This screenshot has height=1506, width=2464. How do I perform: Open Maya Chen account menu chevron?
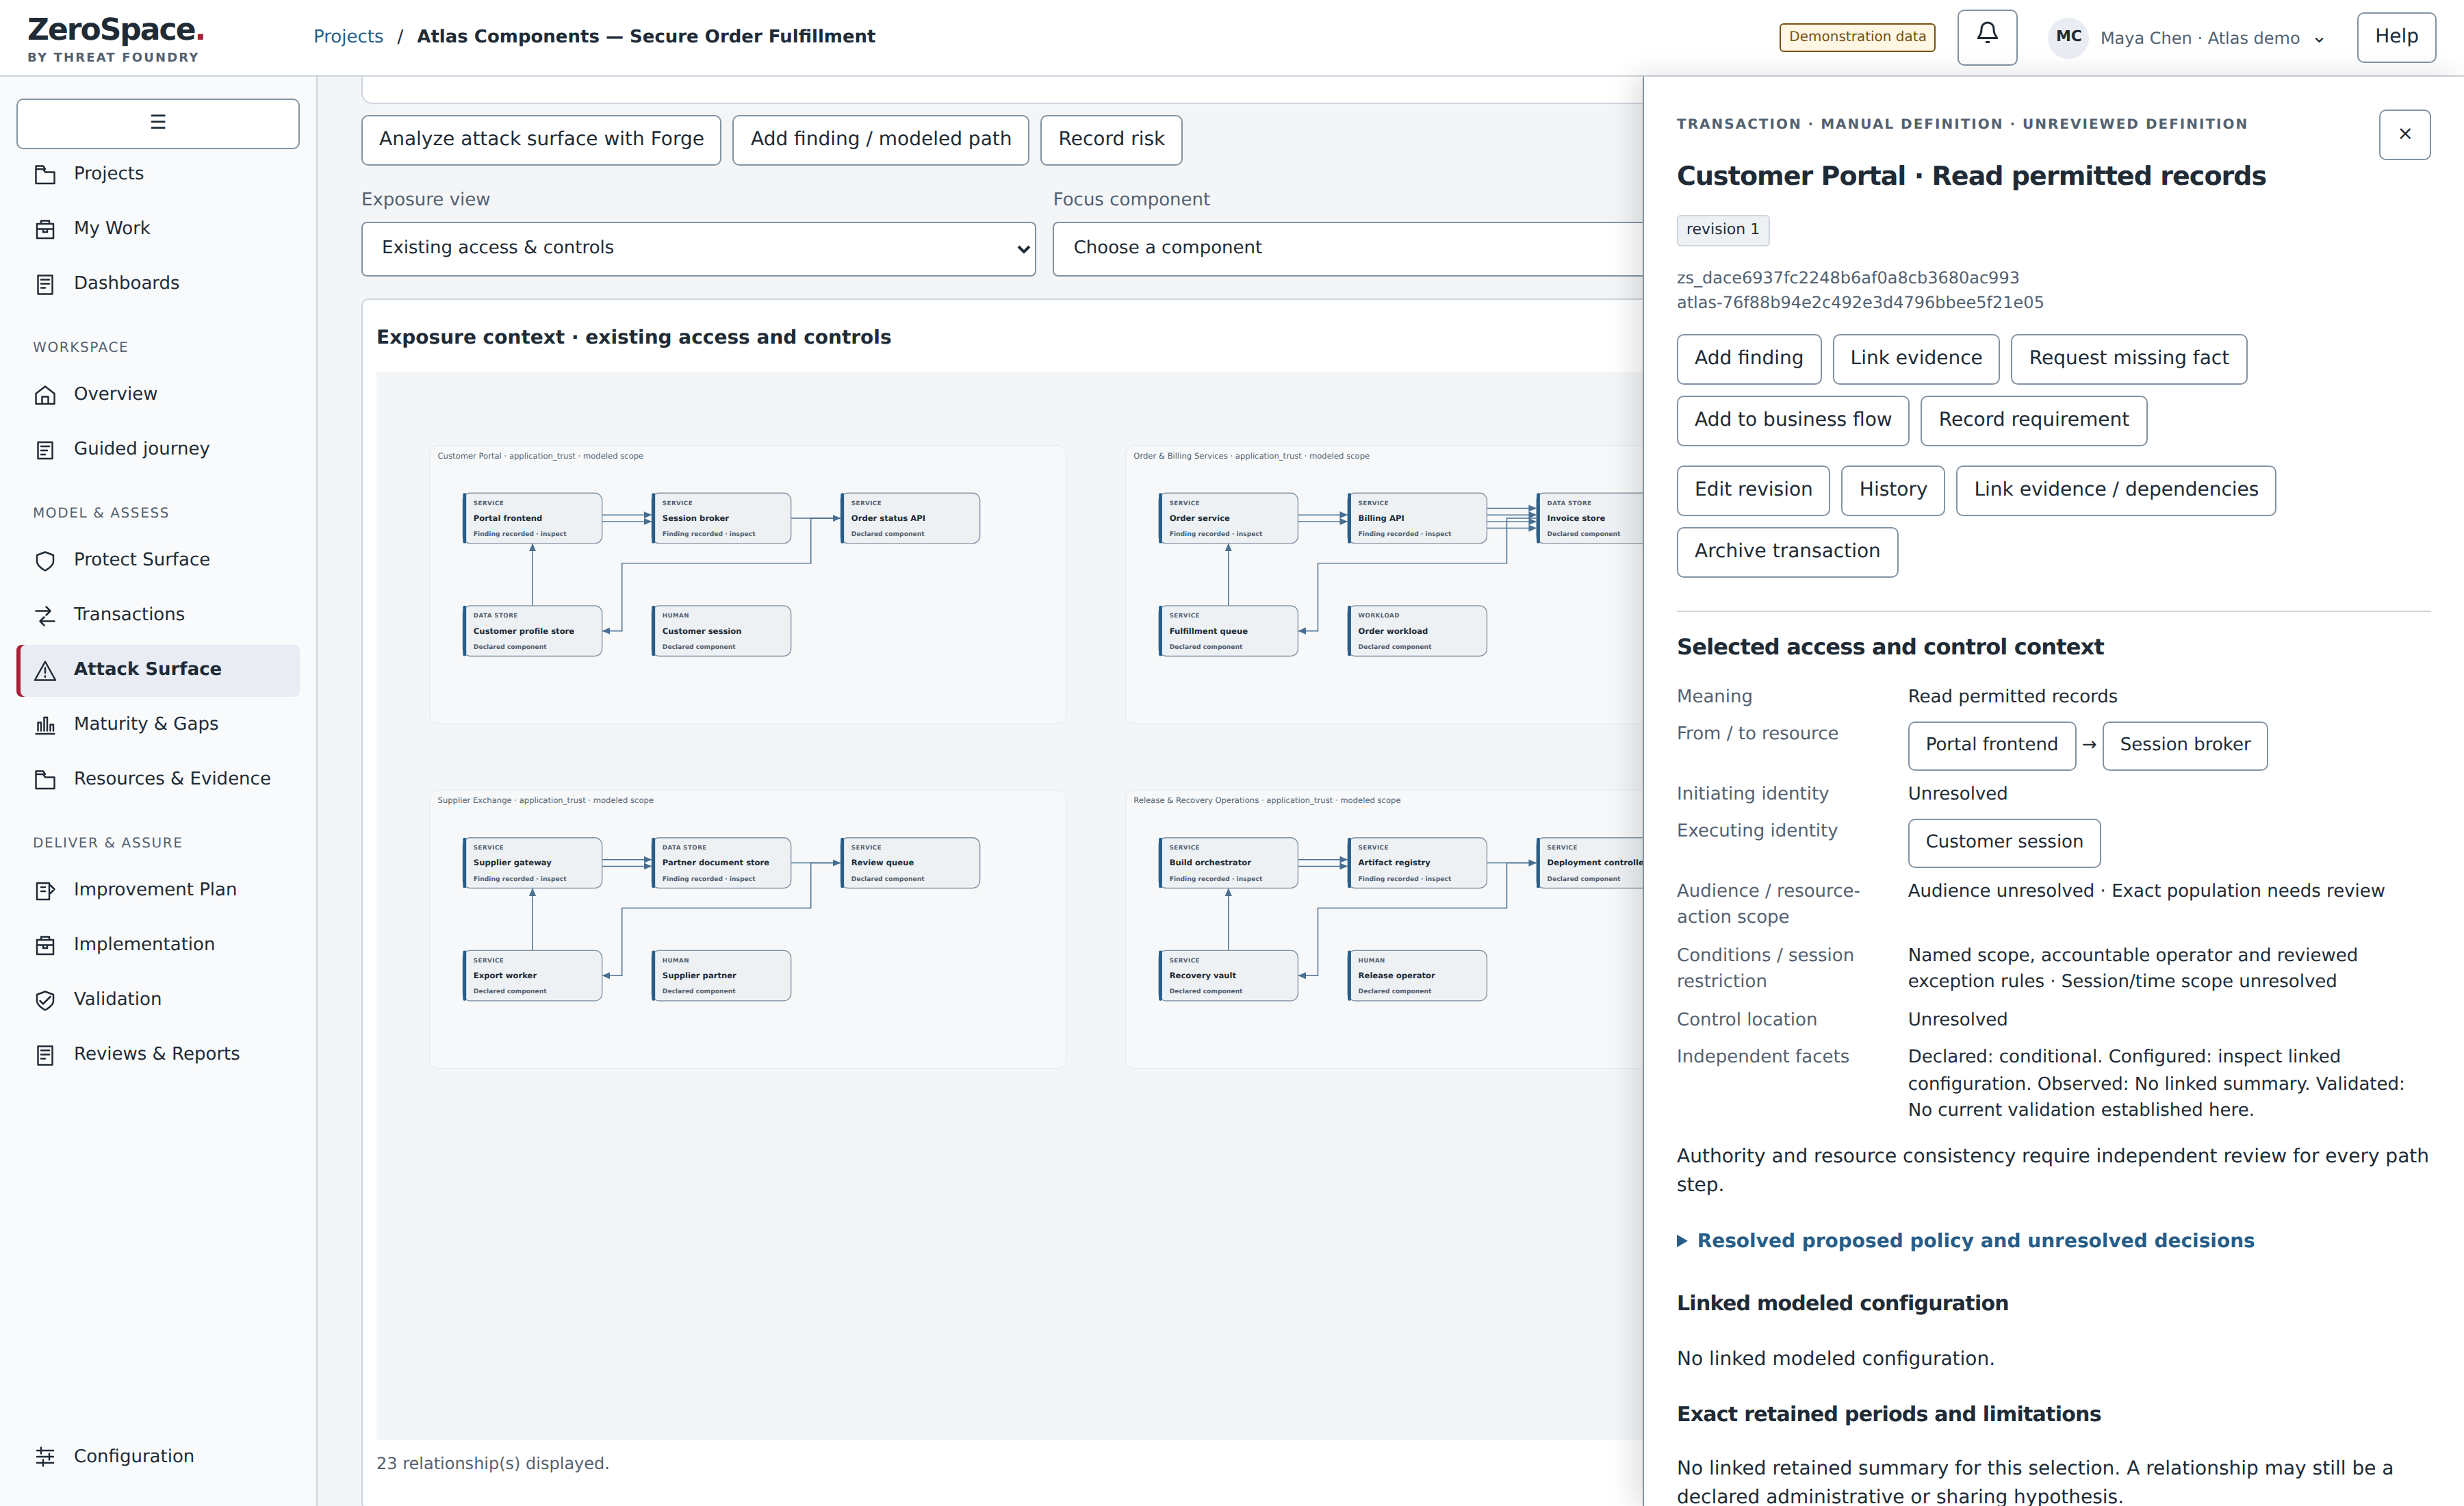2319,40
